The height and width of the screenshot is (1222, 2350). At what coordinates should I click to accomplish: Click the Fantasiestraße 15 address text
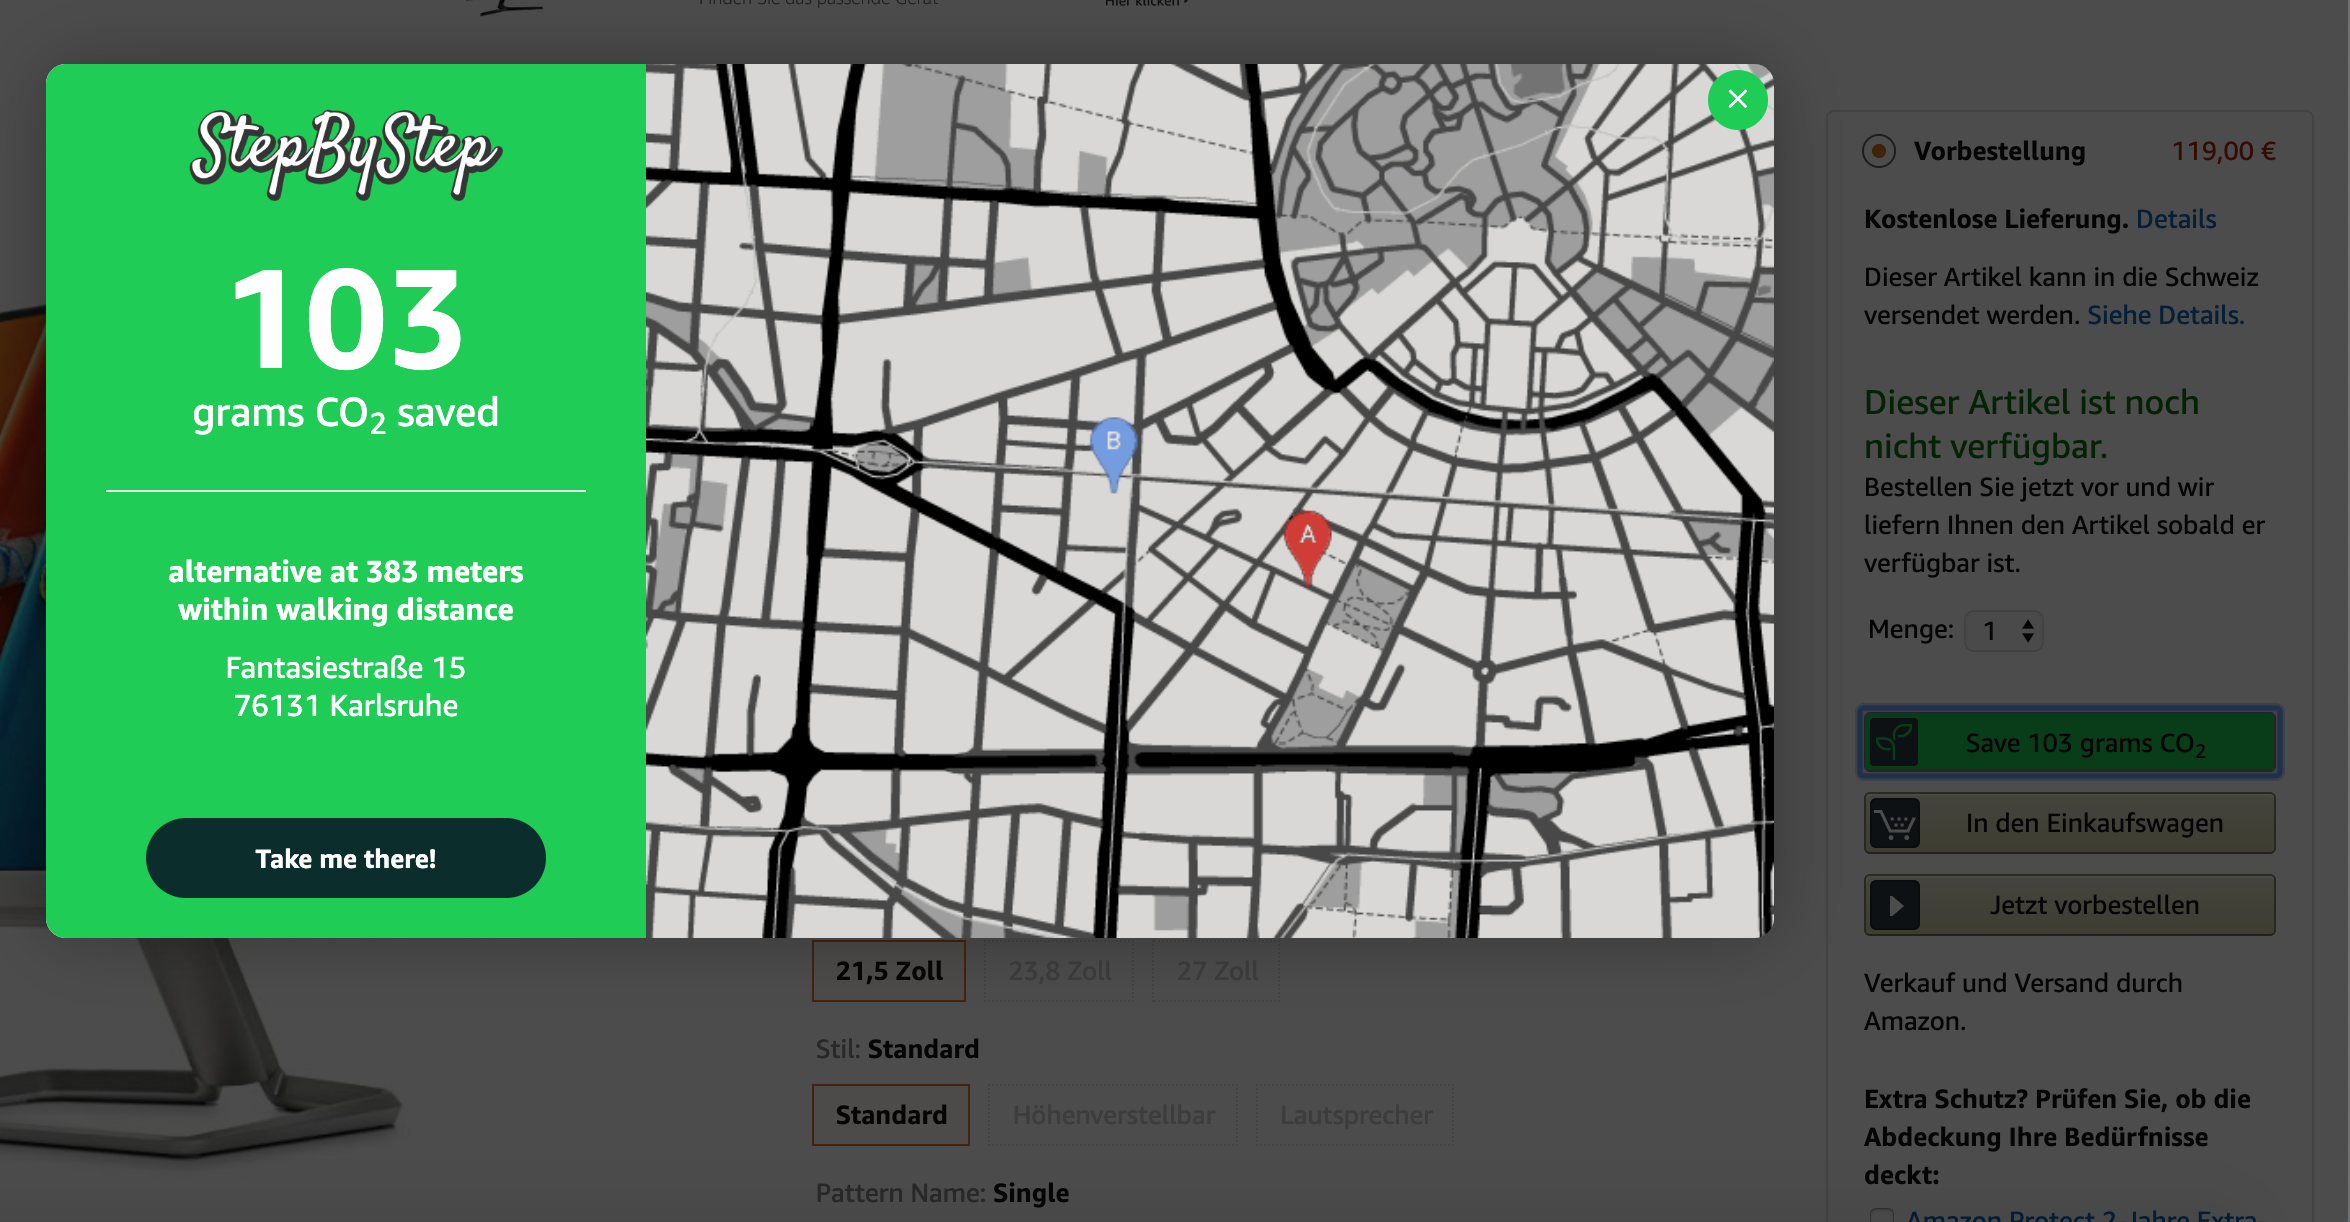[345, 668]
